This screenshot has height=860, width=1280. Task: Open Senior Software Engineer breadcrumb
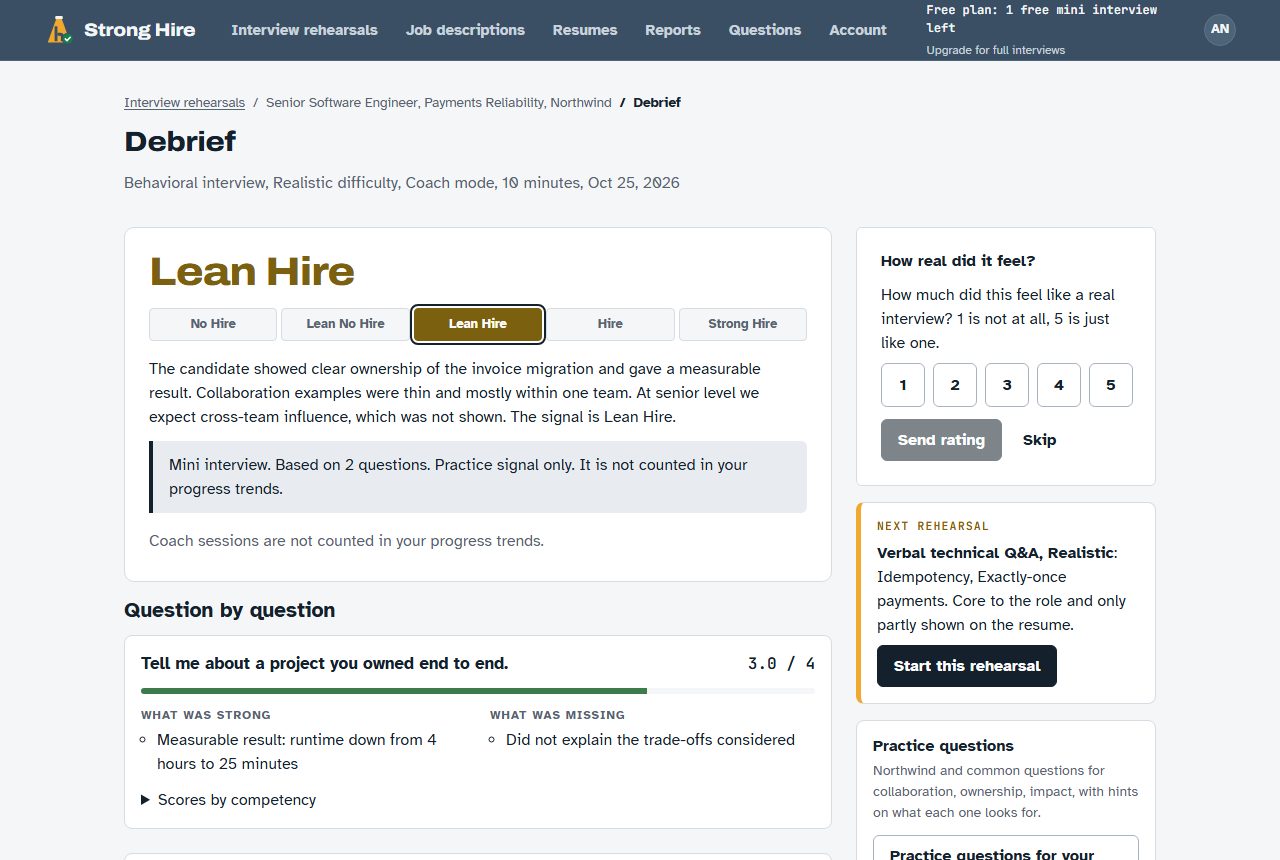pyautogui.click(x=438, y=102)
